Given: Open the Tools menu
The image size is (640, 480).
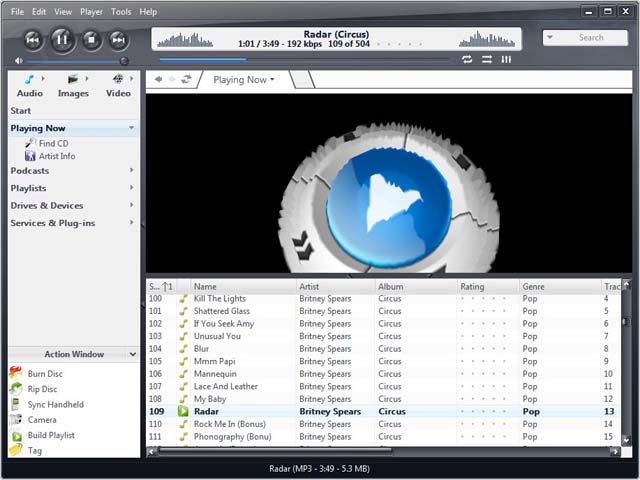Looking at the screenshot, I should pos(121,12).
